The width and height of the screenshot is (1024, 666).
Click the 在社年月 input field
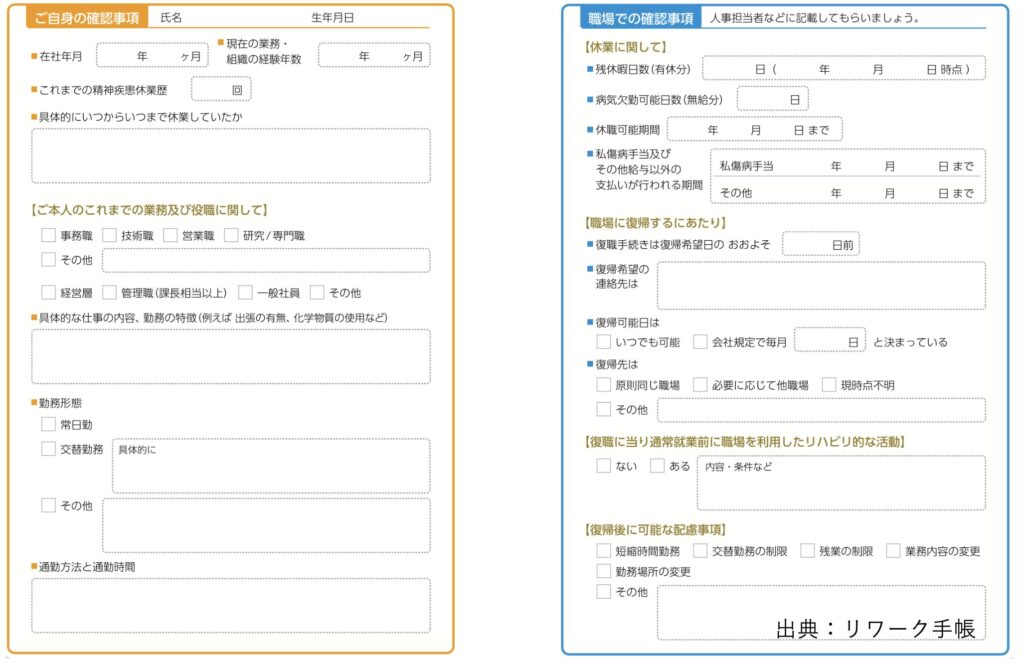152,56
